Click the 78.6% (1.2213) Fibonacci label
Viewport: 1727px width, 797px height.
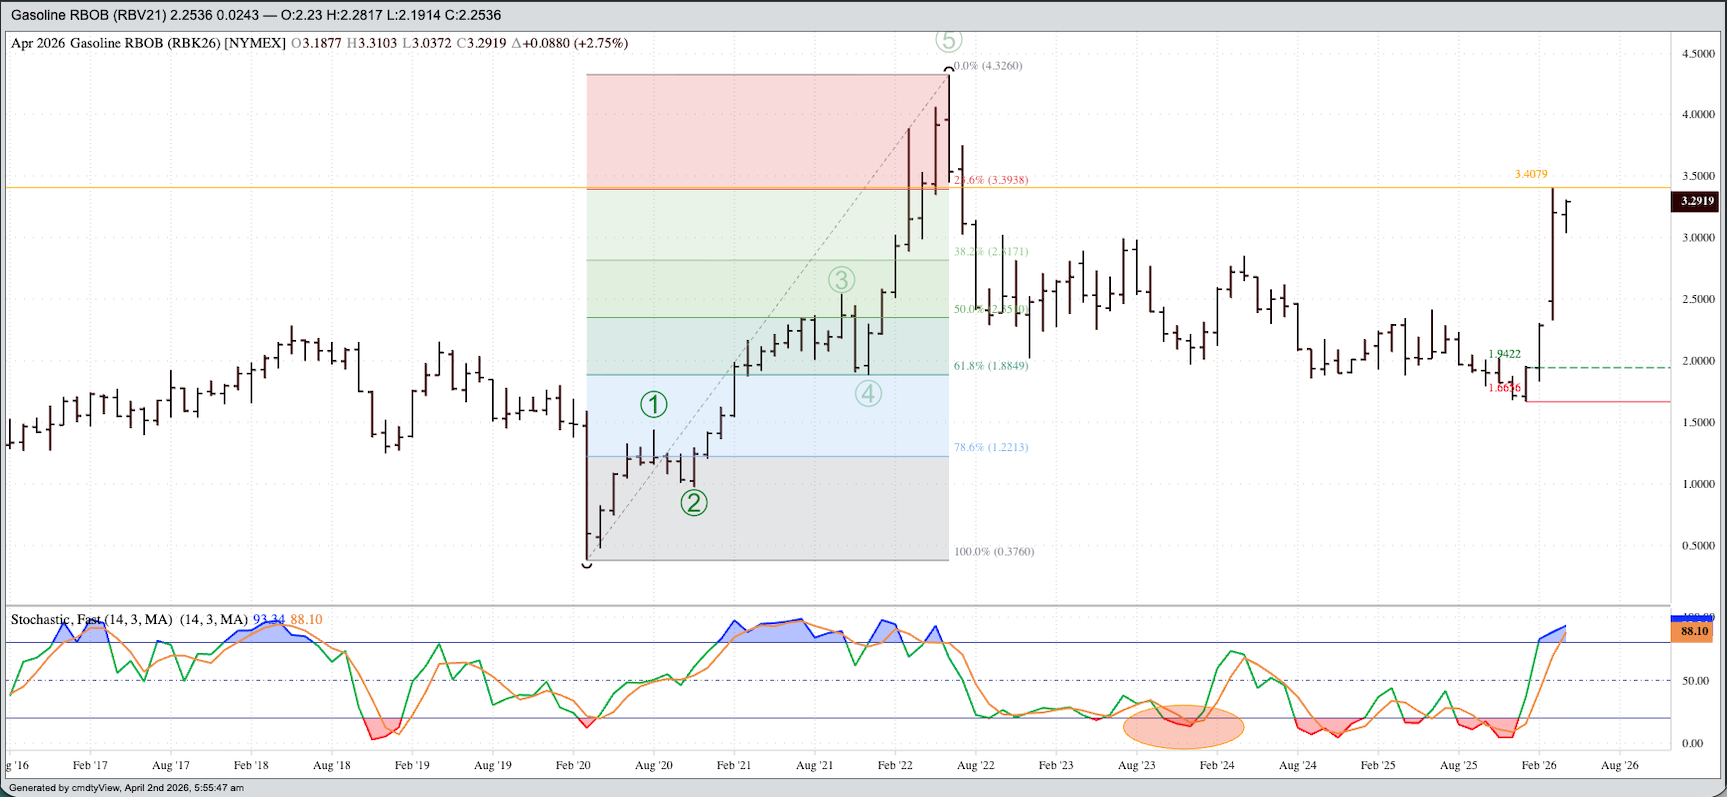tap(990, 447)
